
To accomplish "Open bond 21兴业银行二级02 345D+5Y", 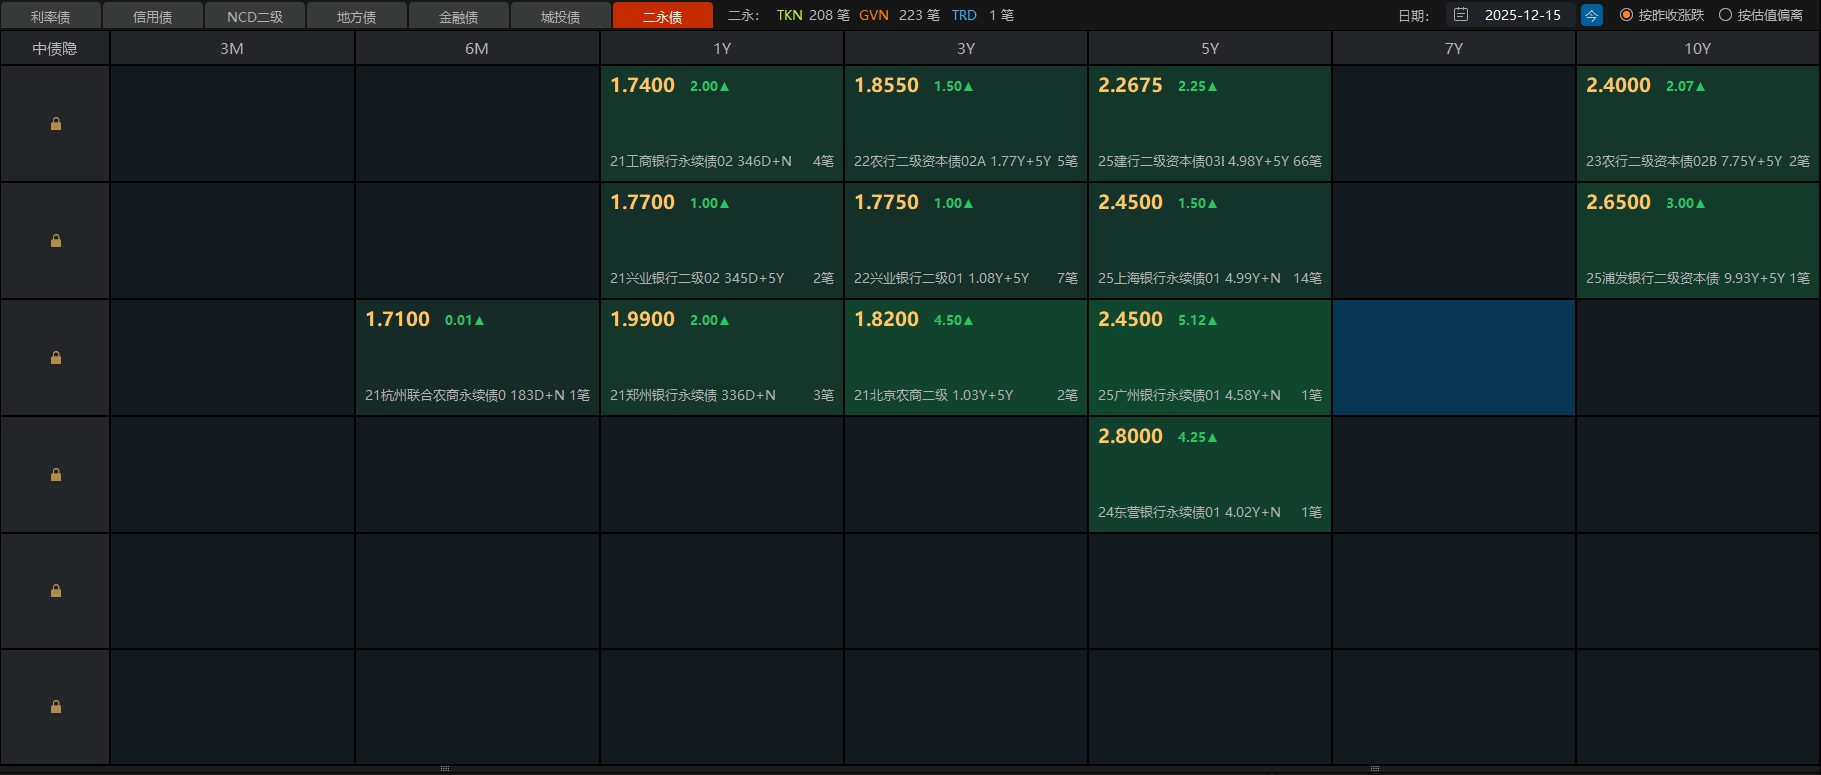I will tap(697, 278).
